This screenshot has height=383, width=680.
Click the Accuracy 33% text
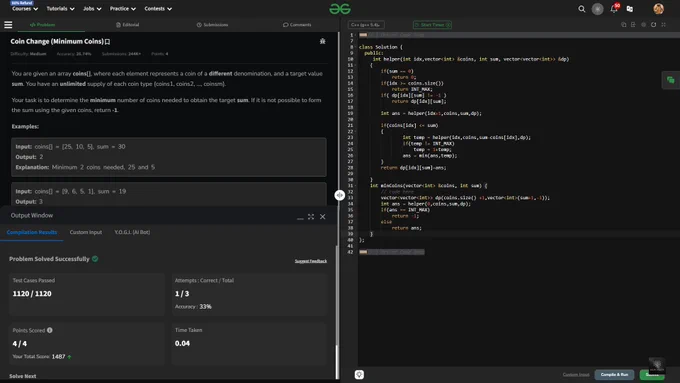pos(193,307)
